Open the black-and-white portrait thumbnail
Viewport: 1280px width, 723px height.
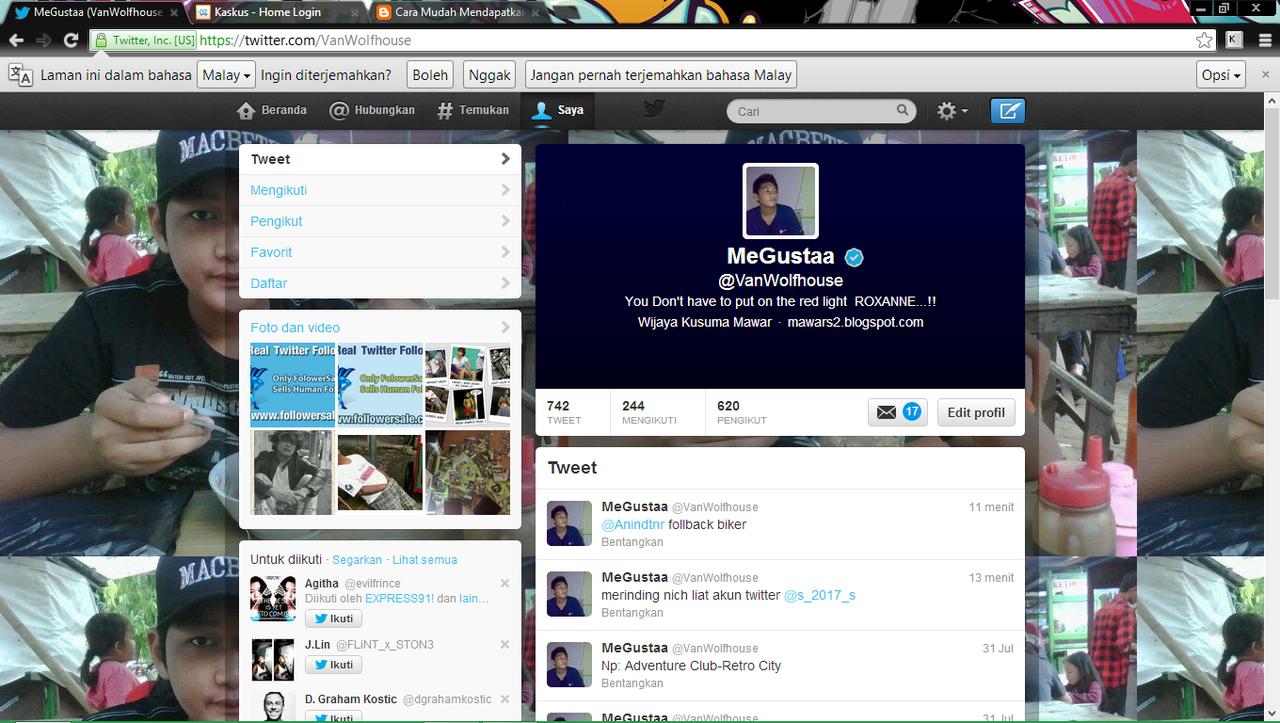pos(292,473)
